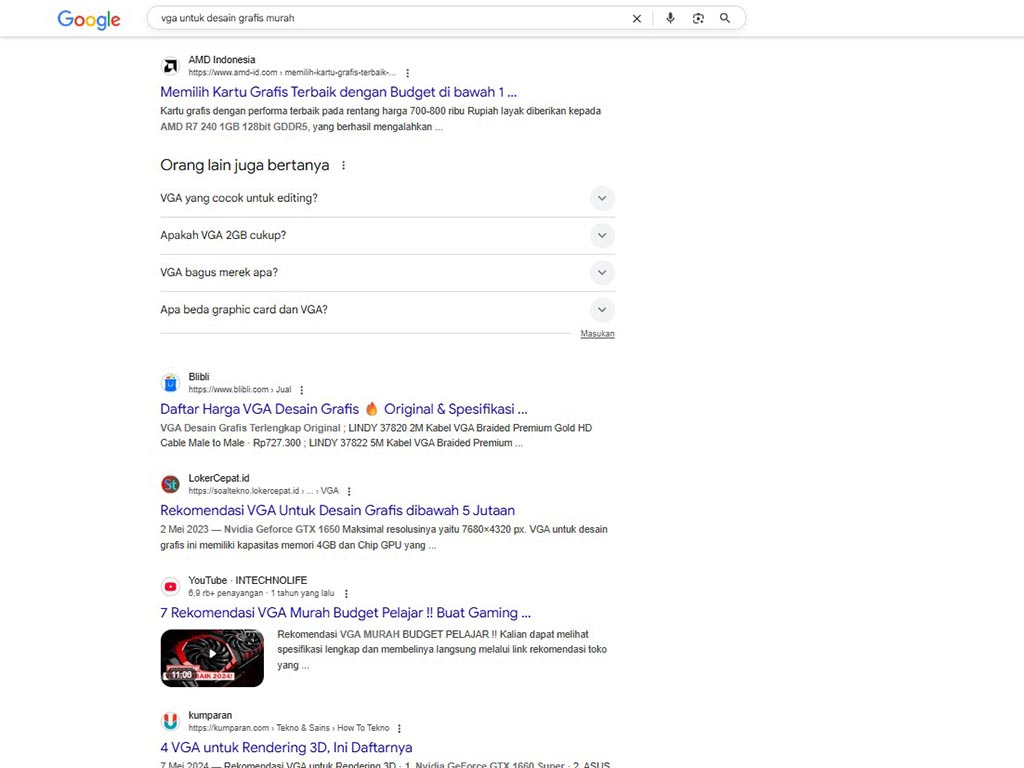This screenshot has width=1024, height=768.
Task: Play the VGA video thumbnail
Action: pyautogui.click(x=212, y=658)
